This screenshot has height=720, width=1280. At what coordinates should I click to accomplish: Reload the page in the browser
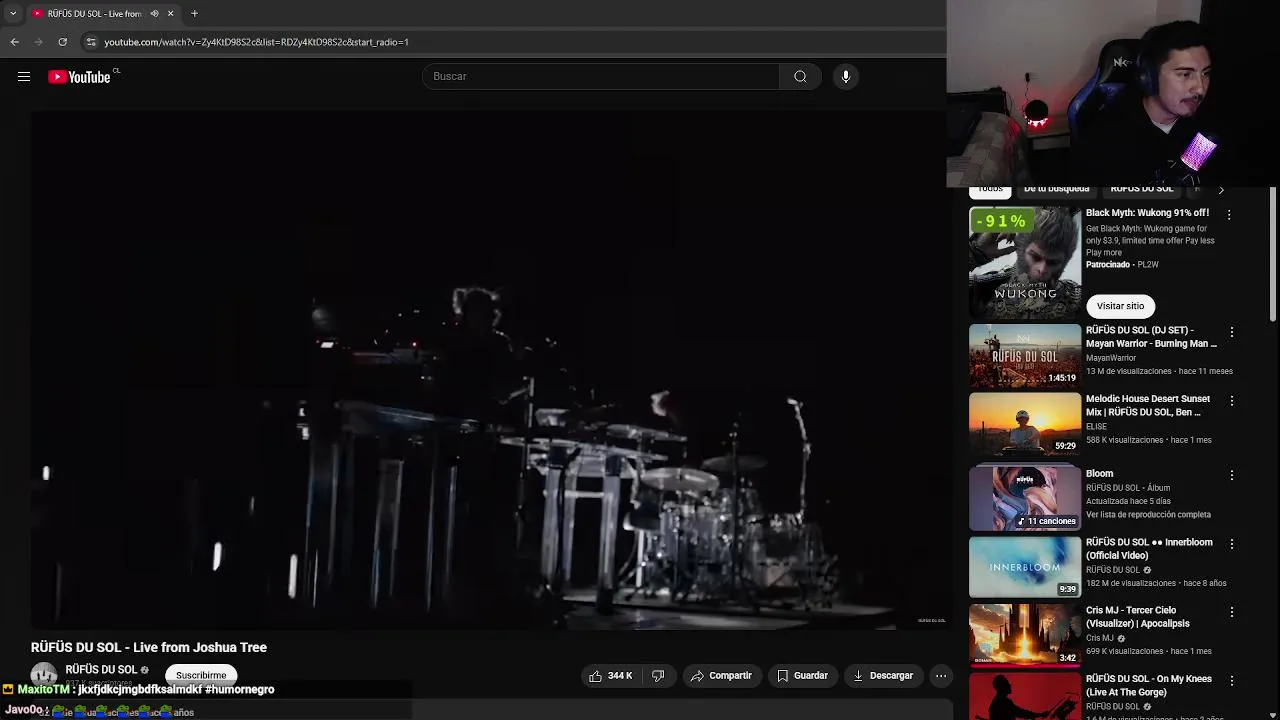tap(62, 42)
